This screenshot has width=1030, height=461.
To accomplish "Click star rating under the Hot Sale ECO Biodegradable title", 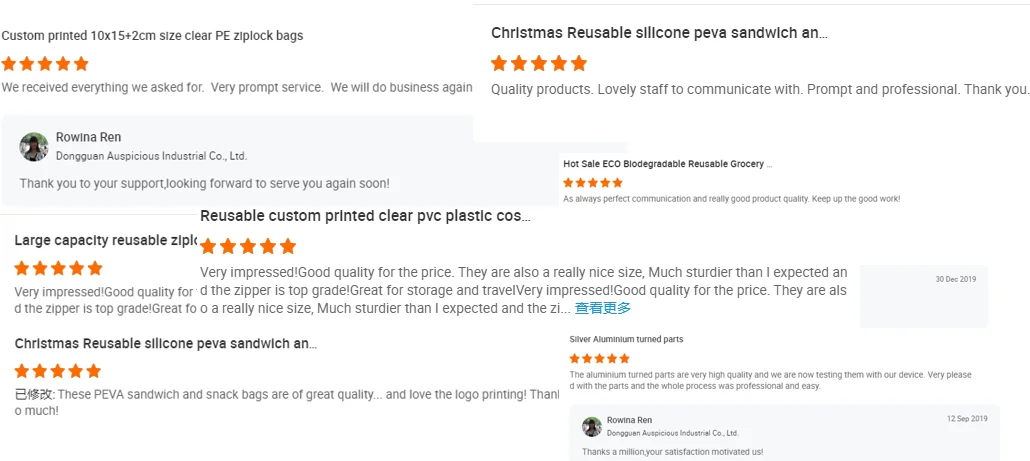I will click(x=593, y=183).
